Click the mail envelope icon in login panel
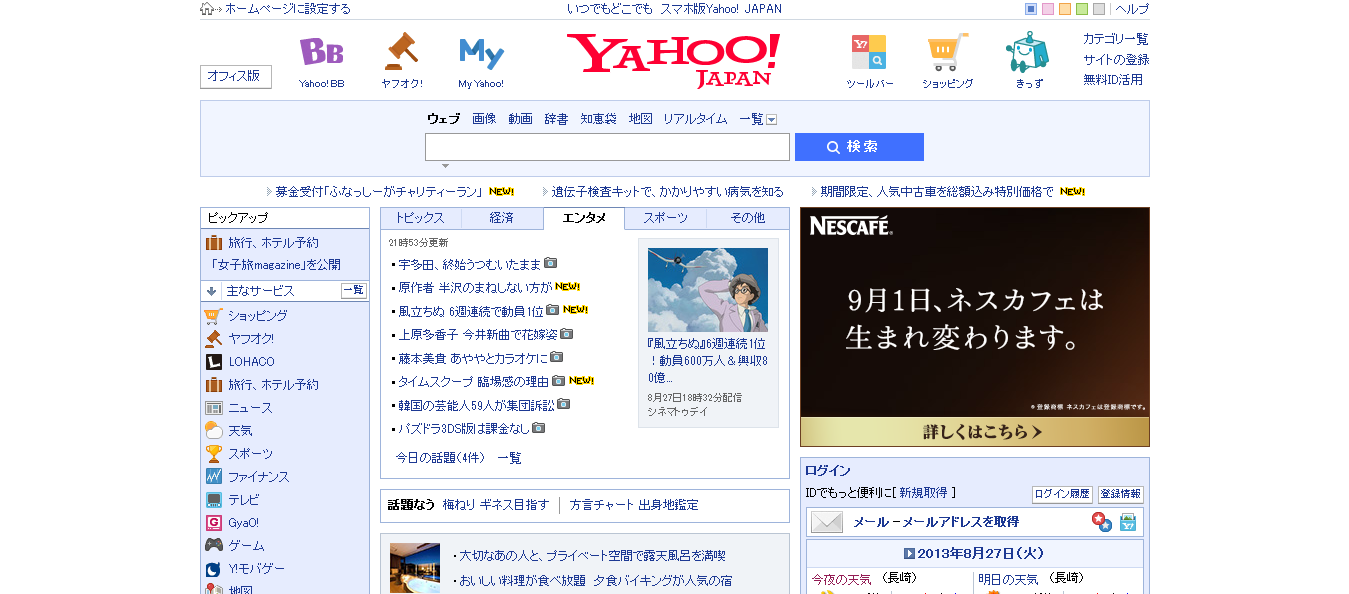 [x=827, y=522]
